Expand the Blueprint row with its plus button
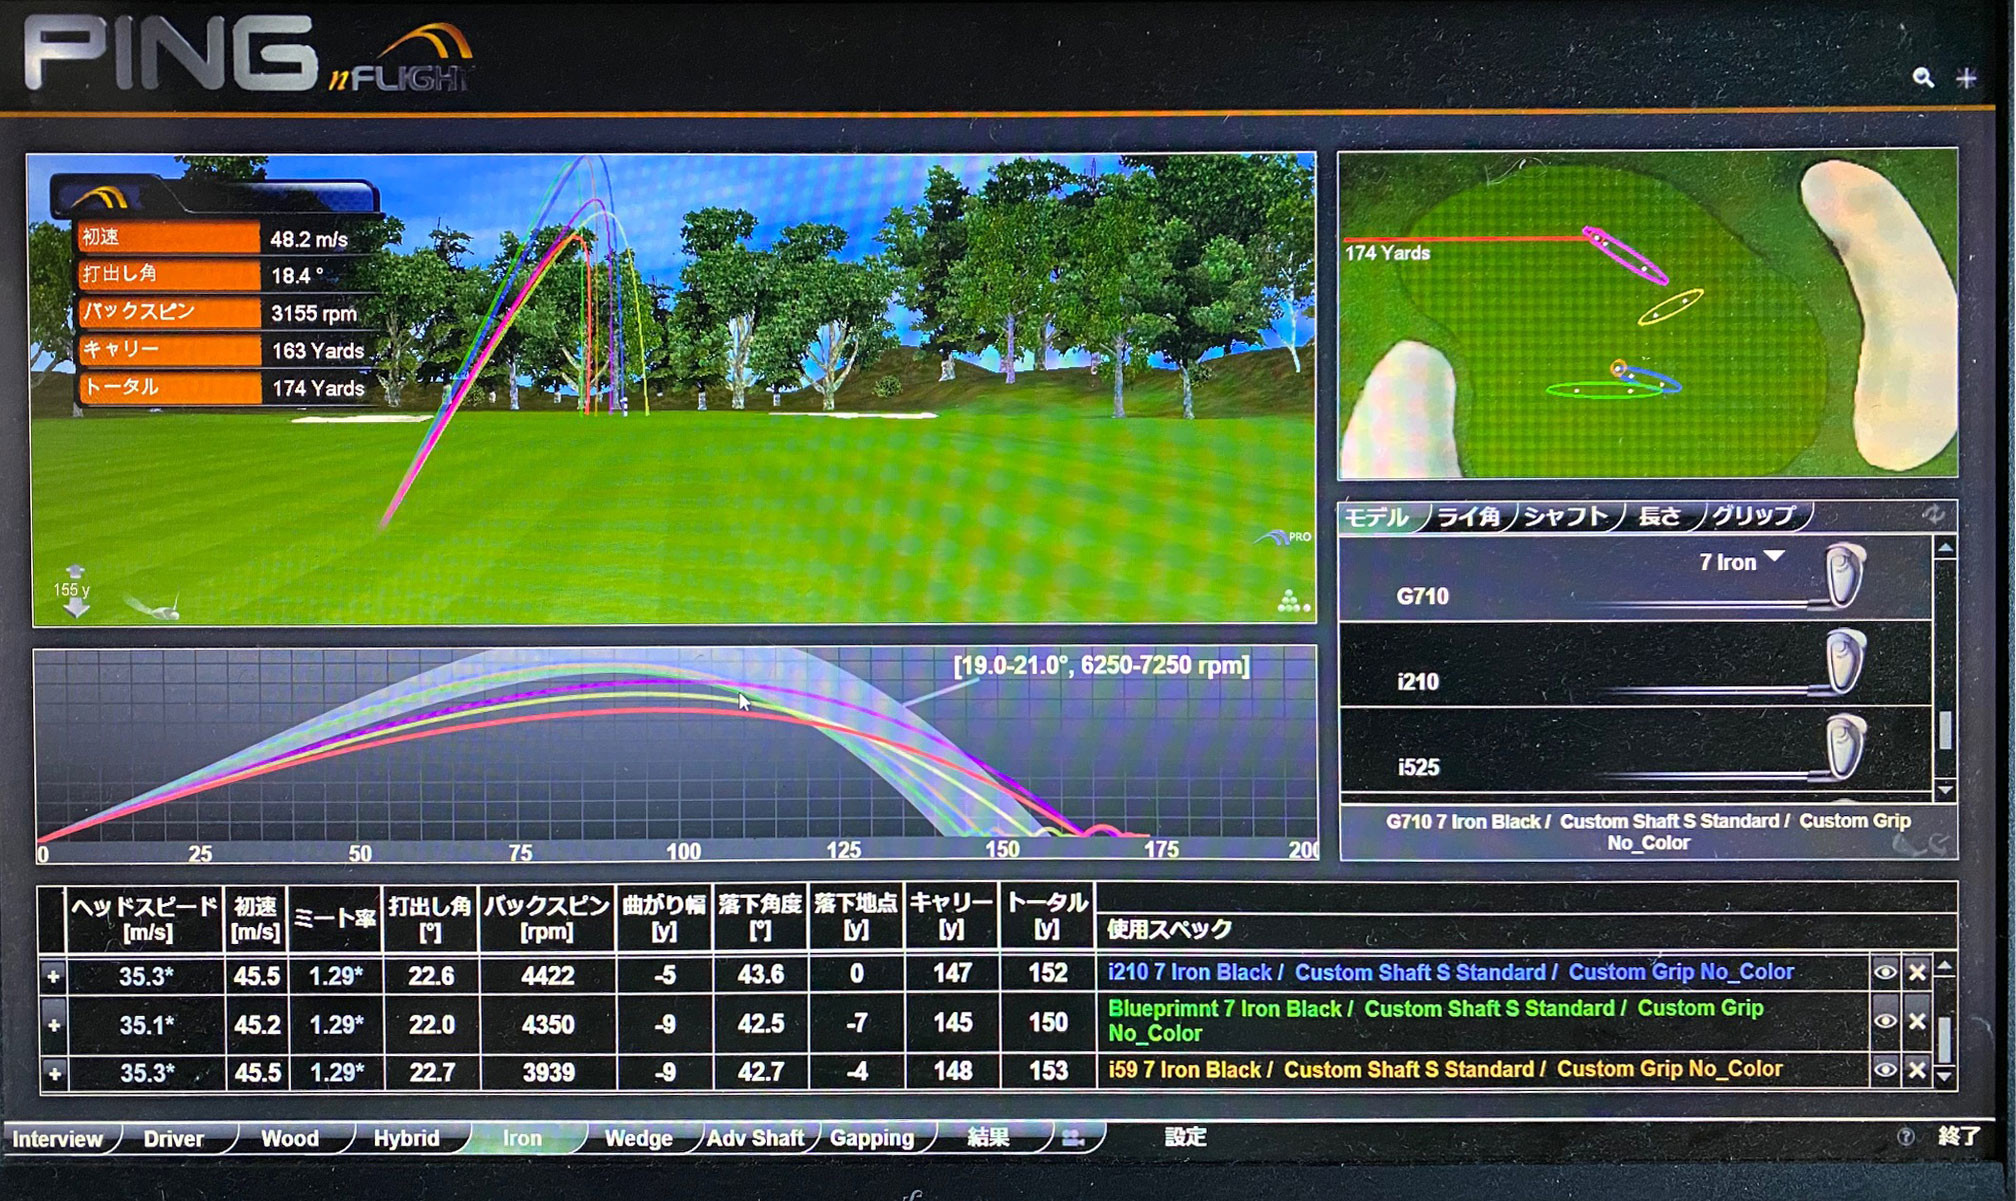Screen dimensions: 2016x1201 pyautogui.click(x=53, y=1024)
